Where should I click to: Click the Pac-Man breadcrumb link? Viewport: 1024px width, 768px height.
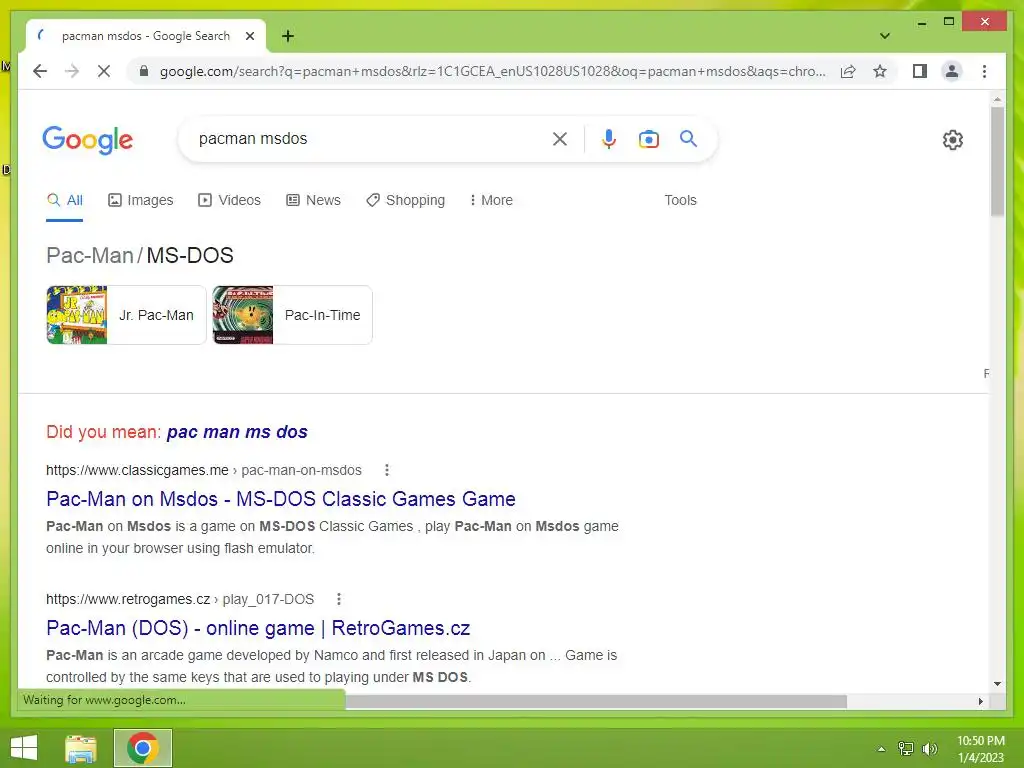[x=90, y=255]
